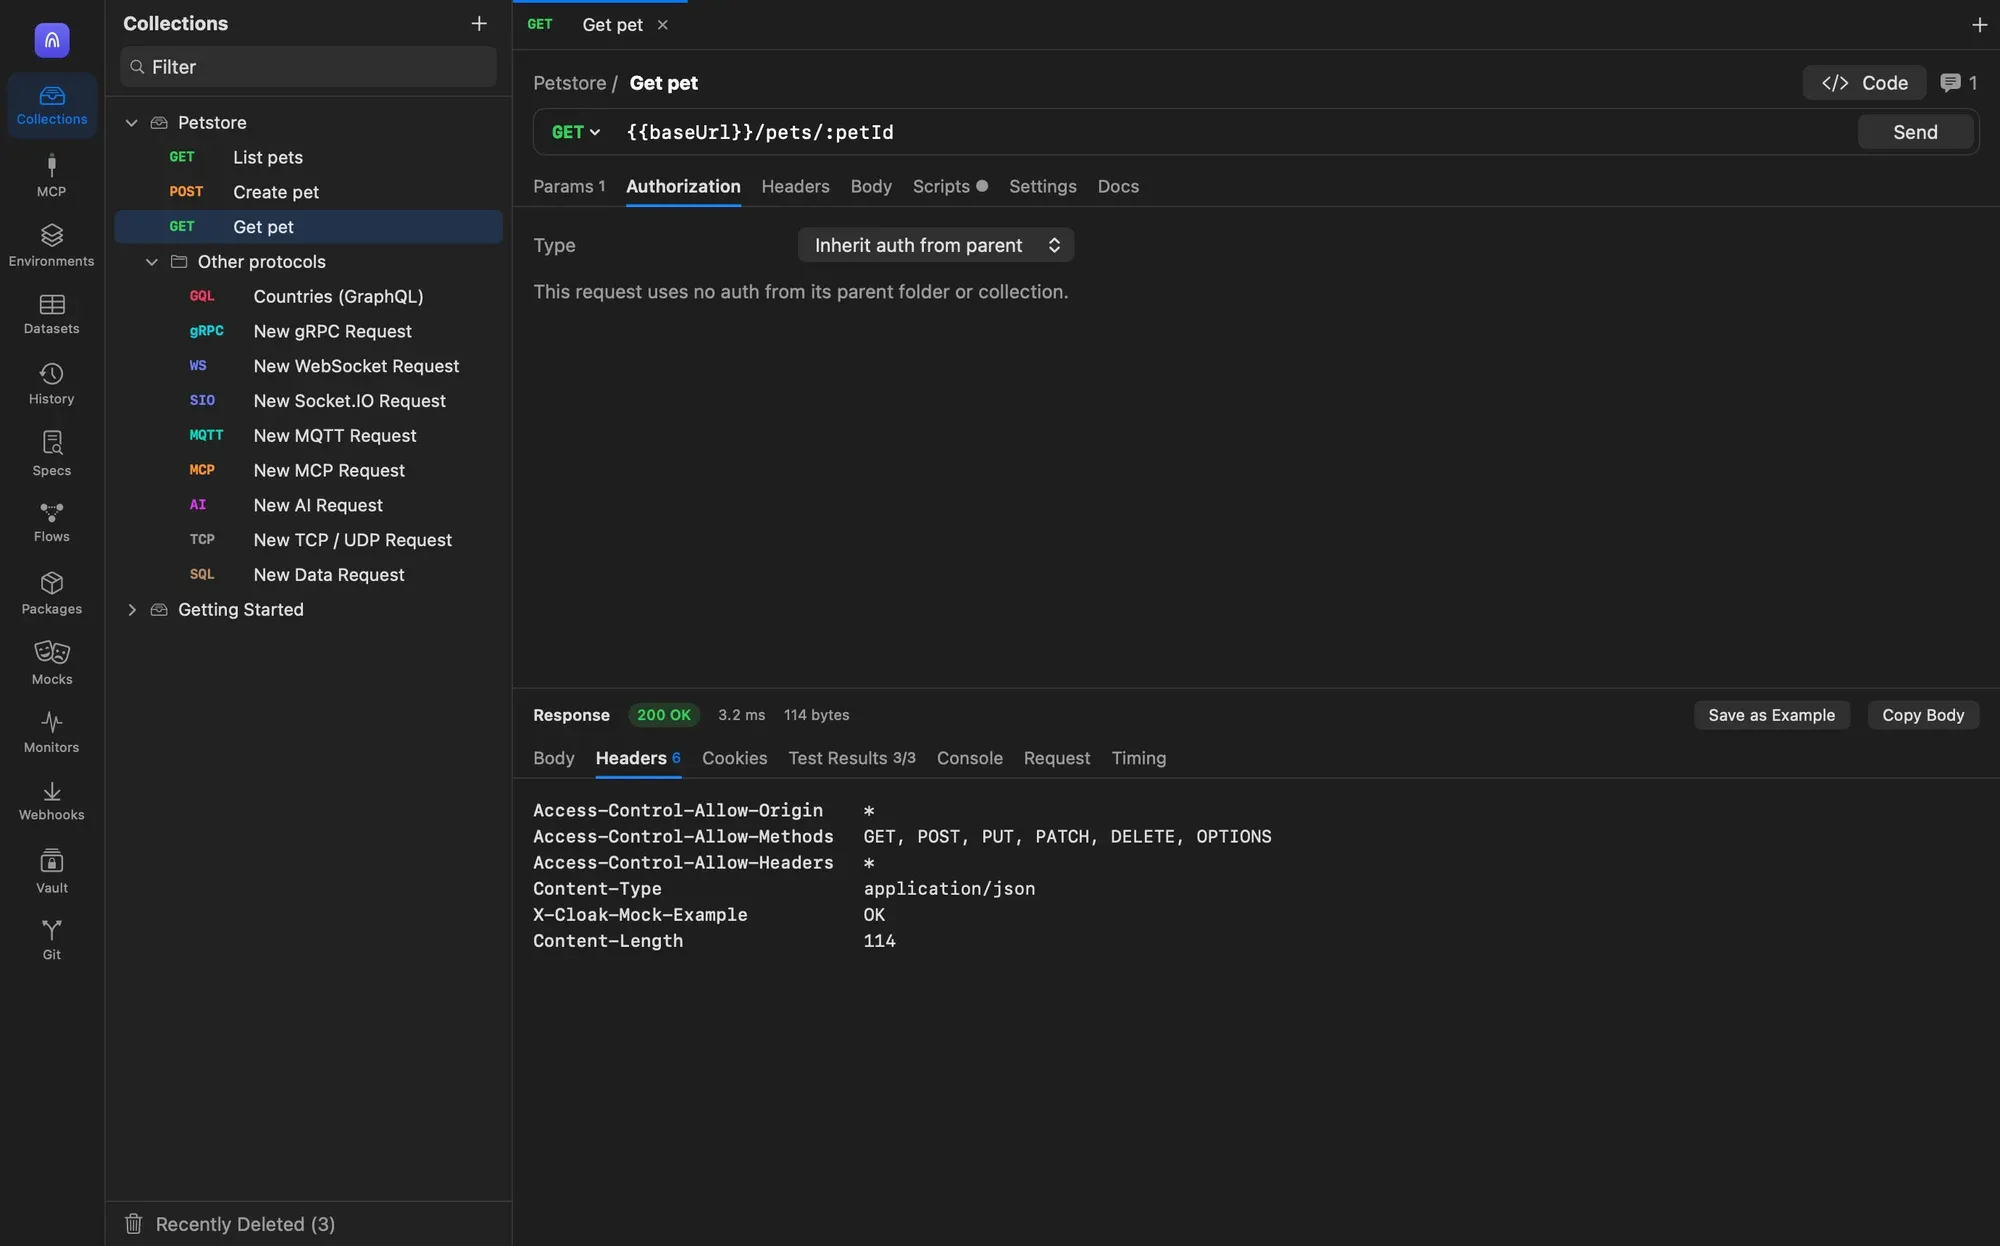Click Copy Body button
The width and height of the screenshot is (2000, 1246).
pyautogui.click(x=1923, y=715)
